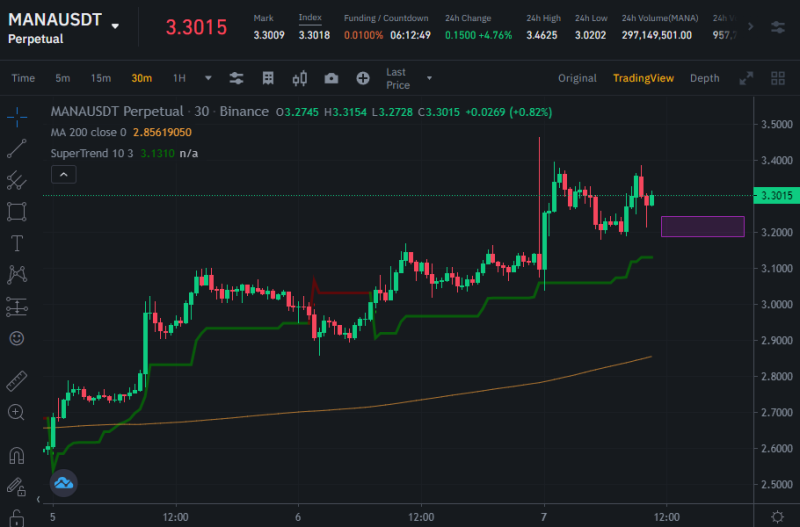Select the XABCD pattern tool
This screenshot has height=527, width=800.
coord(17,274)
